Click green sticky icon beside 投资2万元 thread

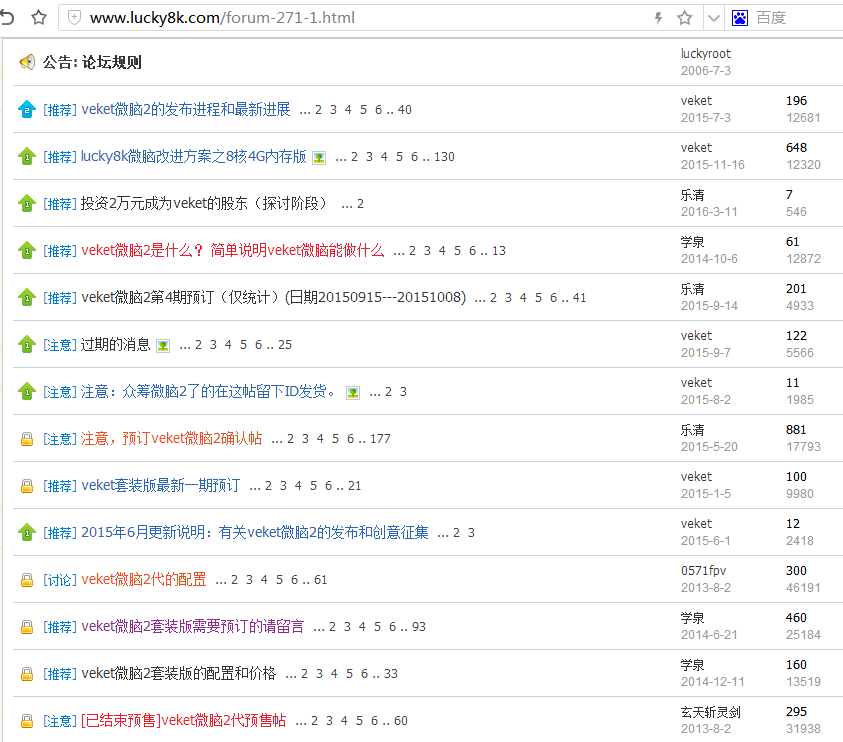(26, 203)
